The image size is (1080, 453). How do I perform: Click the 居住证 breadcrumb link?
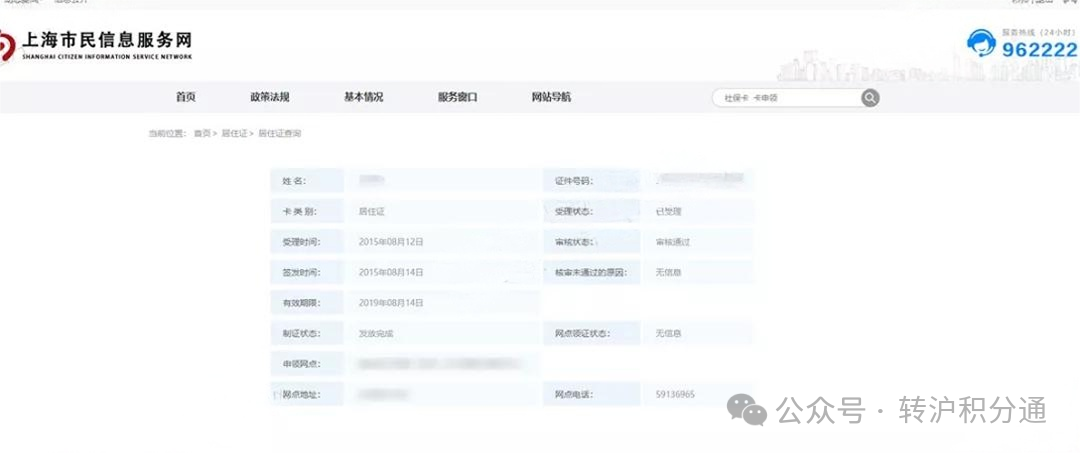click(234, 134)
